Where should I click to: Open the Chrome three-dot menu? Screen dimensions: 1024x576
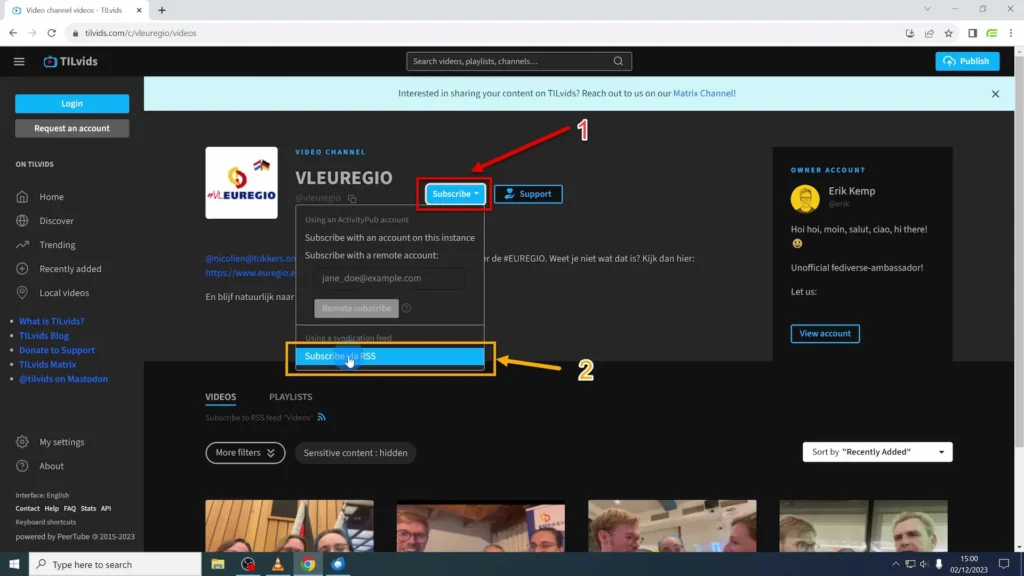1011,33
